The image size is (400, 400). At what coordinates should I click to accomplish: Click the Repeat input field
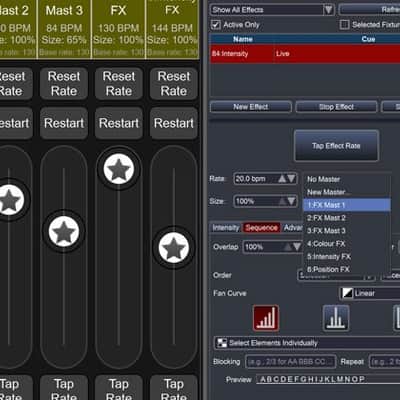(385, 362)
